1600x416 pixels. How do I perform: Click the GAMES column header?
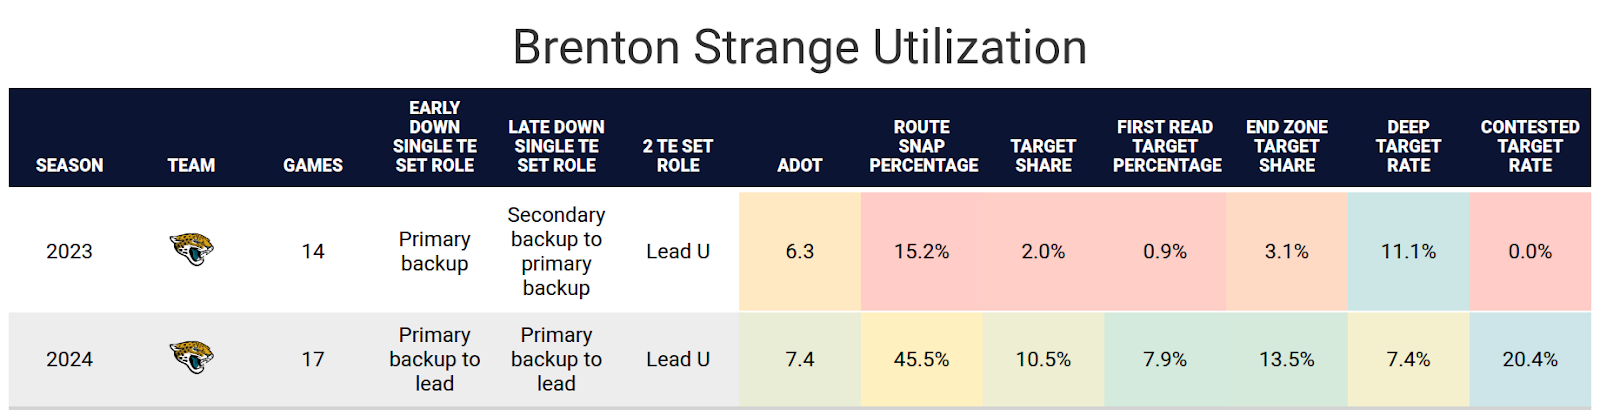click(313, 165)
